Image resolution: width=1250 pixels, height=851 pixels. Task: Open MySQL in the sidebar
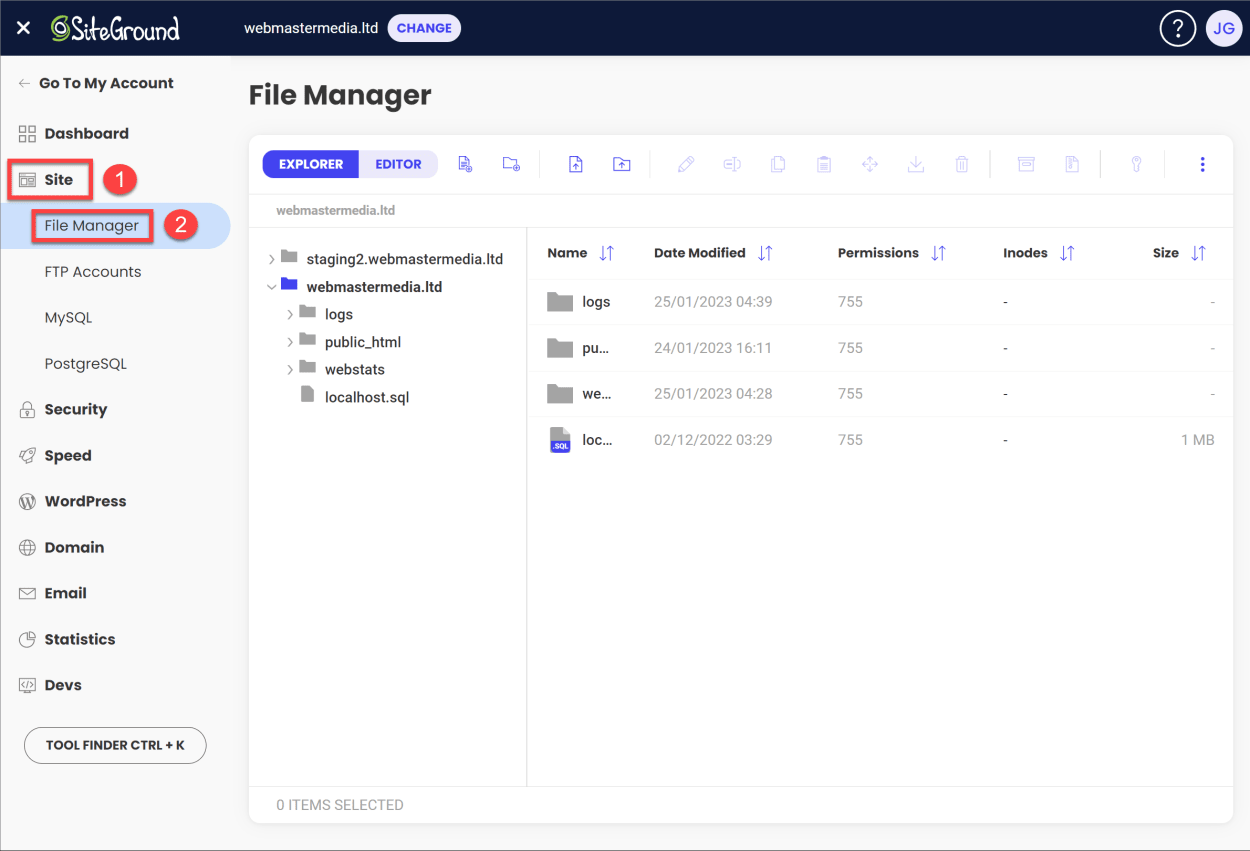tap(68, 318)
